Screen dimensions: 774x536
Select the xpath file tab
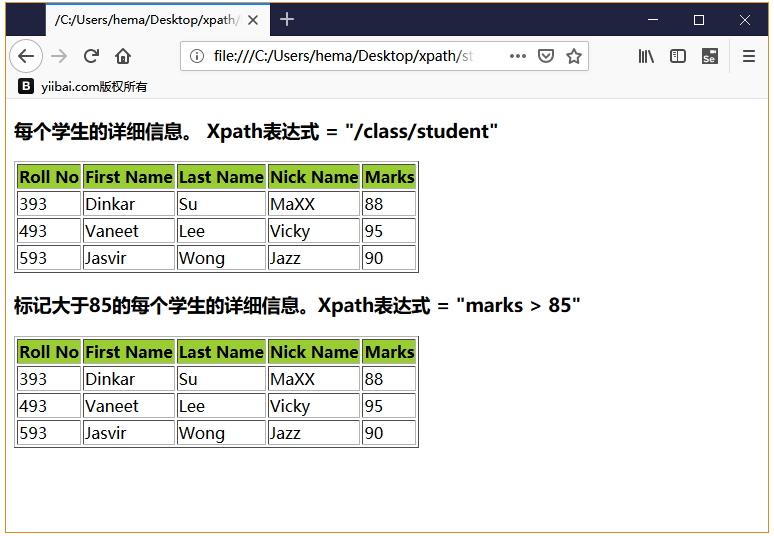[x=158, y=20]
